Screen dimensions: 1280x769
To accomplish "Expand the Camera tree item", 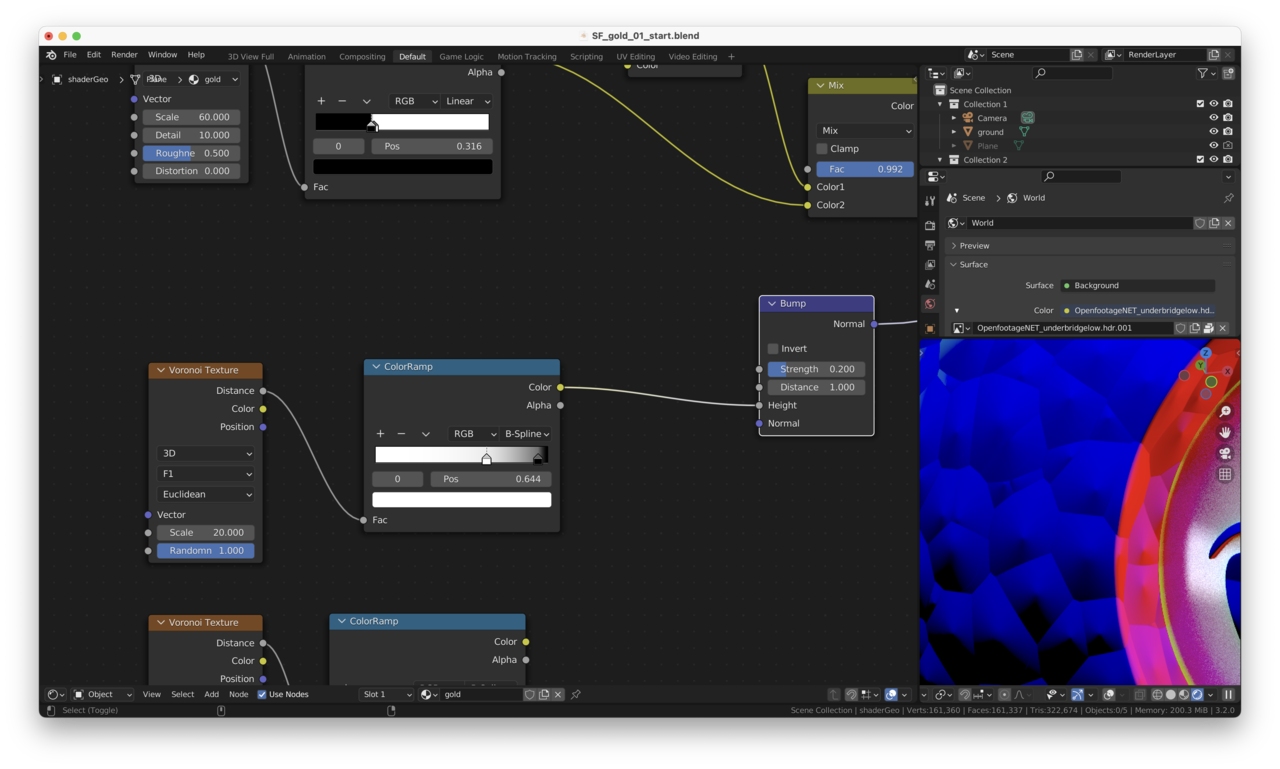I will [x=954, y=118].
